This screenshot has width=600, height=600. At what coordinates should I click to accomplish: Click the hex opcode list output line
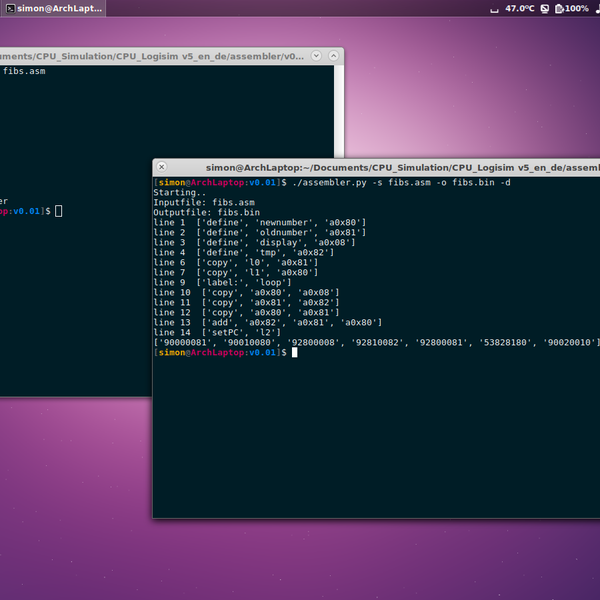click(375, 342)
